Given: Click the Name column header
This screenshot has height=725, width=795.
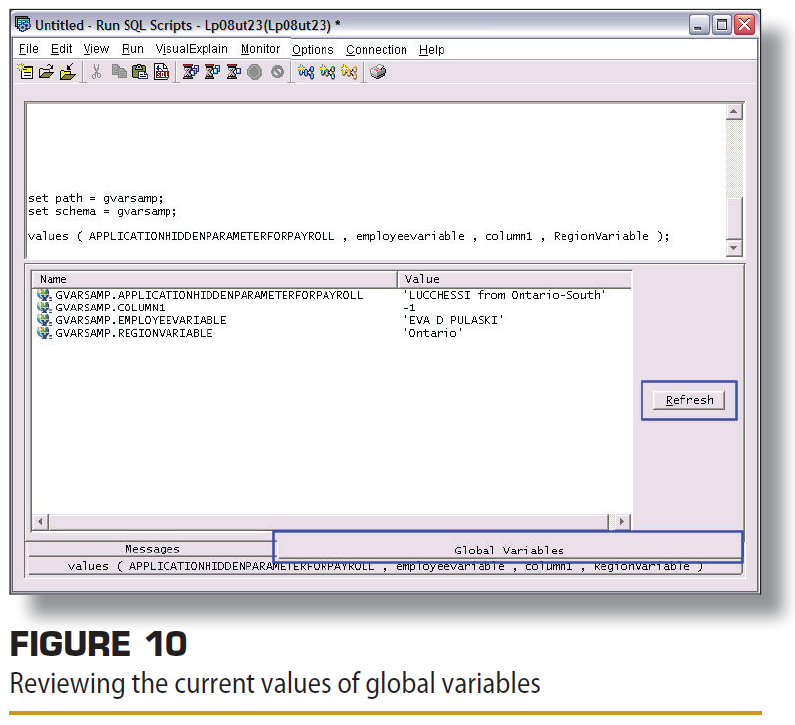Looking at the screenshot, I should (x=214, y=279).
